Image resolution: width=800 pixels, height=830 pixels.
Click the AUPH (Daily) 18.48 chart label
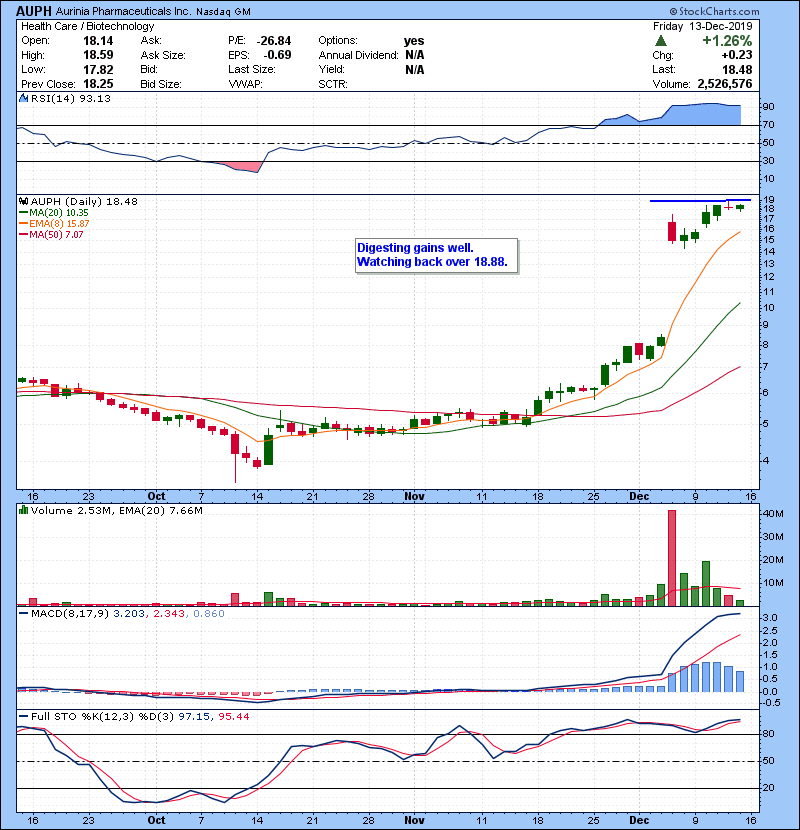(x=84, y=202)
